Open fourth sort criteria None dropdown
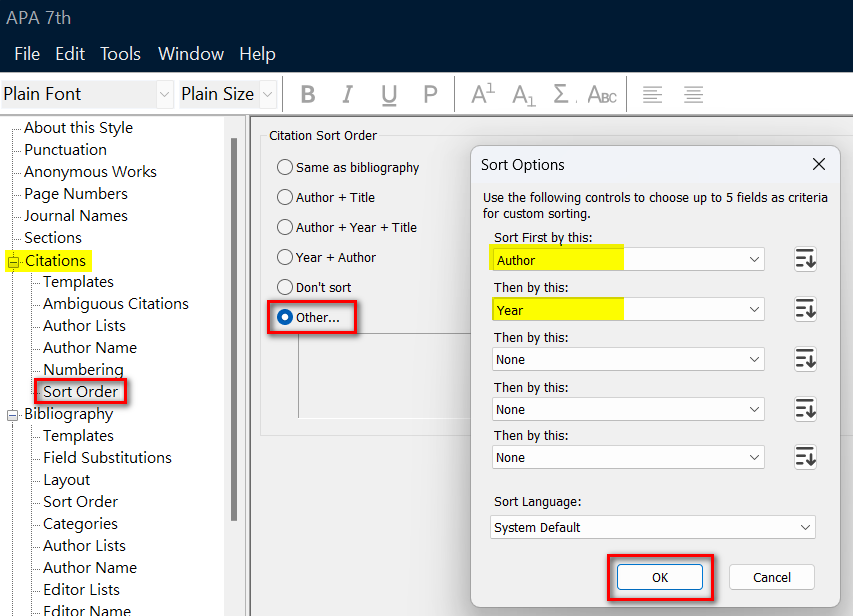Screen dimensions: 853x616 628,409
